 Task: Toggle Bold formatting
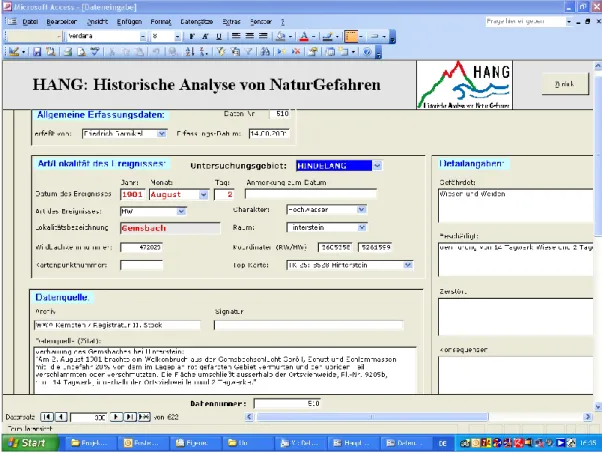192,36
